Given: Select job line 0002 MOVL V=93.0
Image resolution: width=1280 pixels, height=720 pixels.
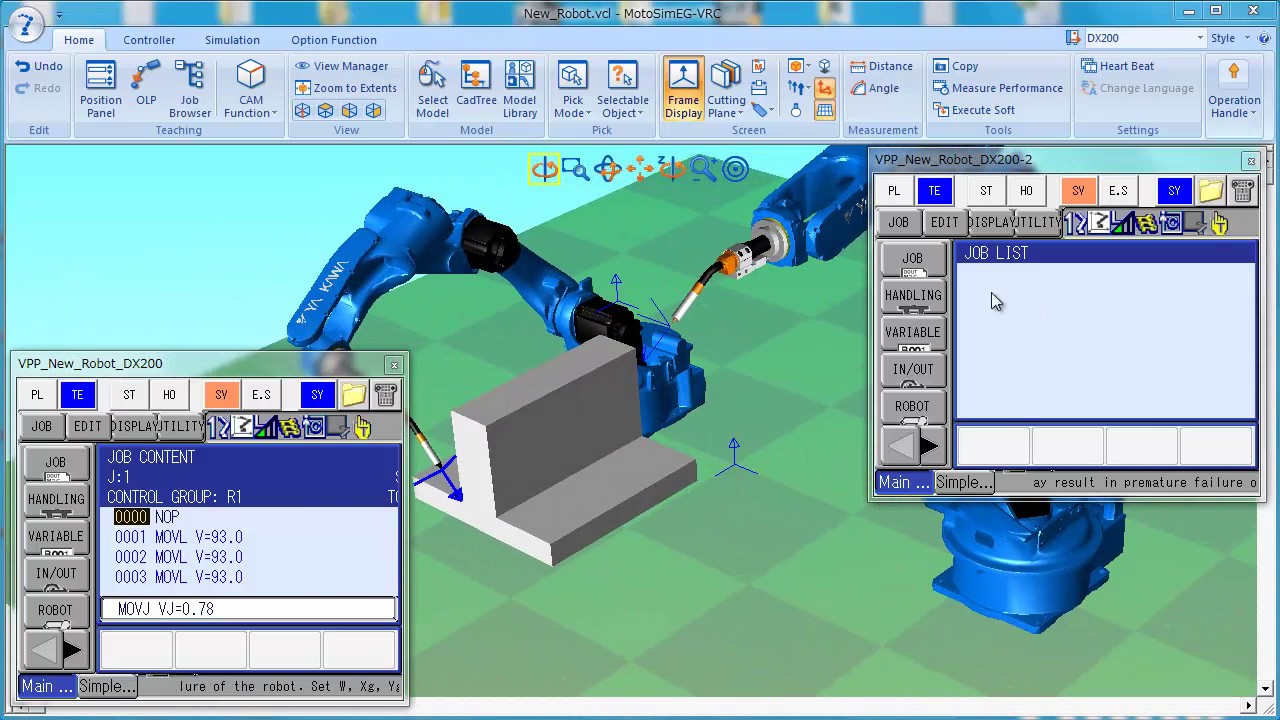Looking at the screenshot, I should click(x=178, y=557).
